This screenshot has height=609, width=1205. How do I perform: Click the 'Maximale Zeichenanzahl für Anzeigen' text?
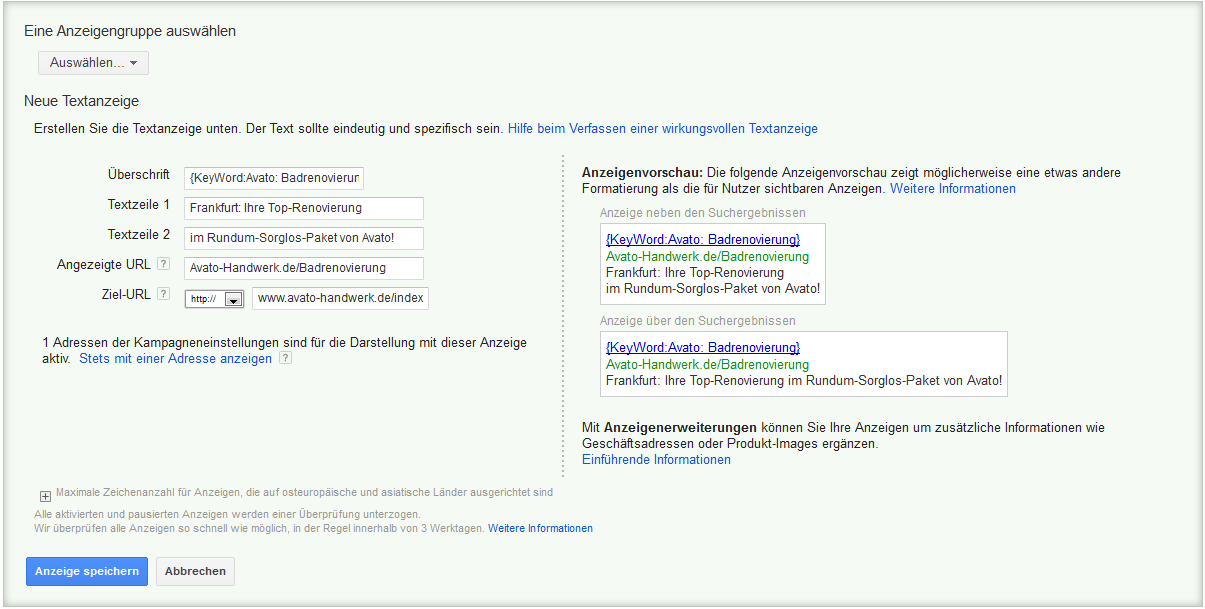pos(304,492)
